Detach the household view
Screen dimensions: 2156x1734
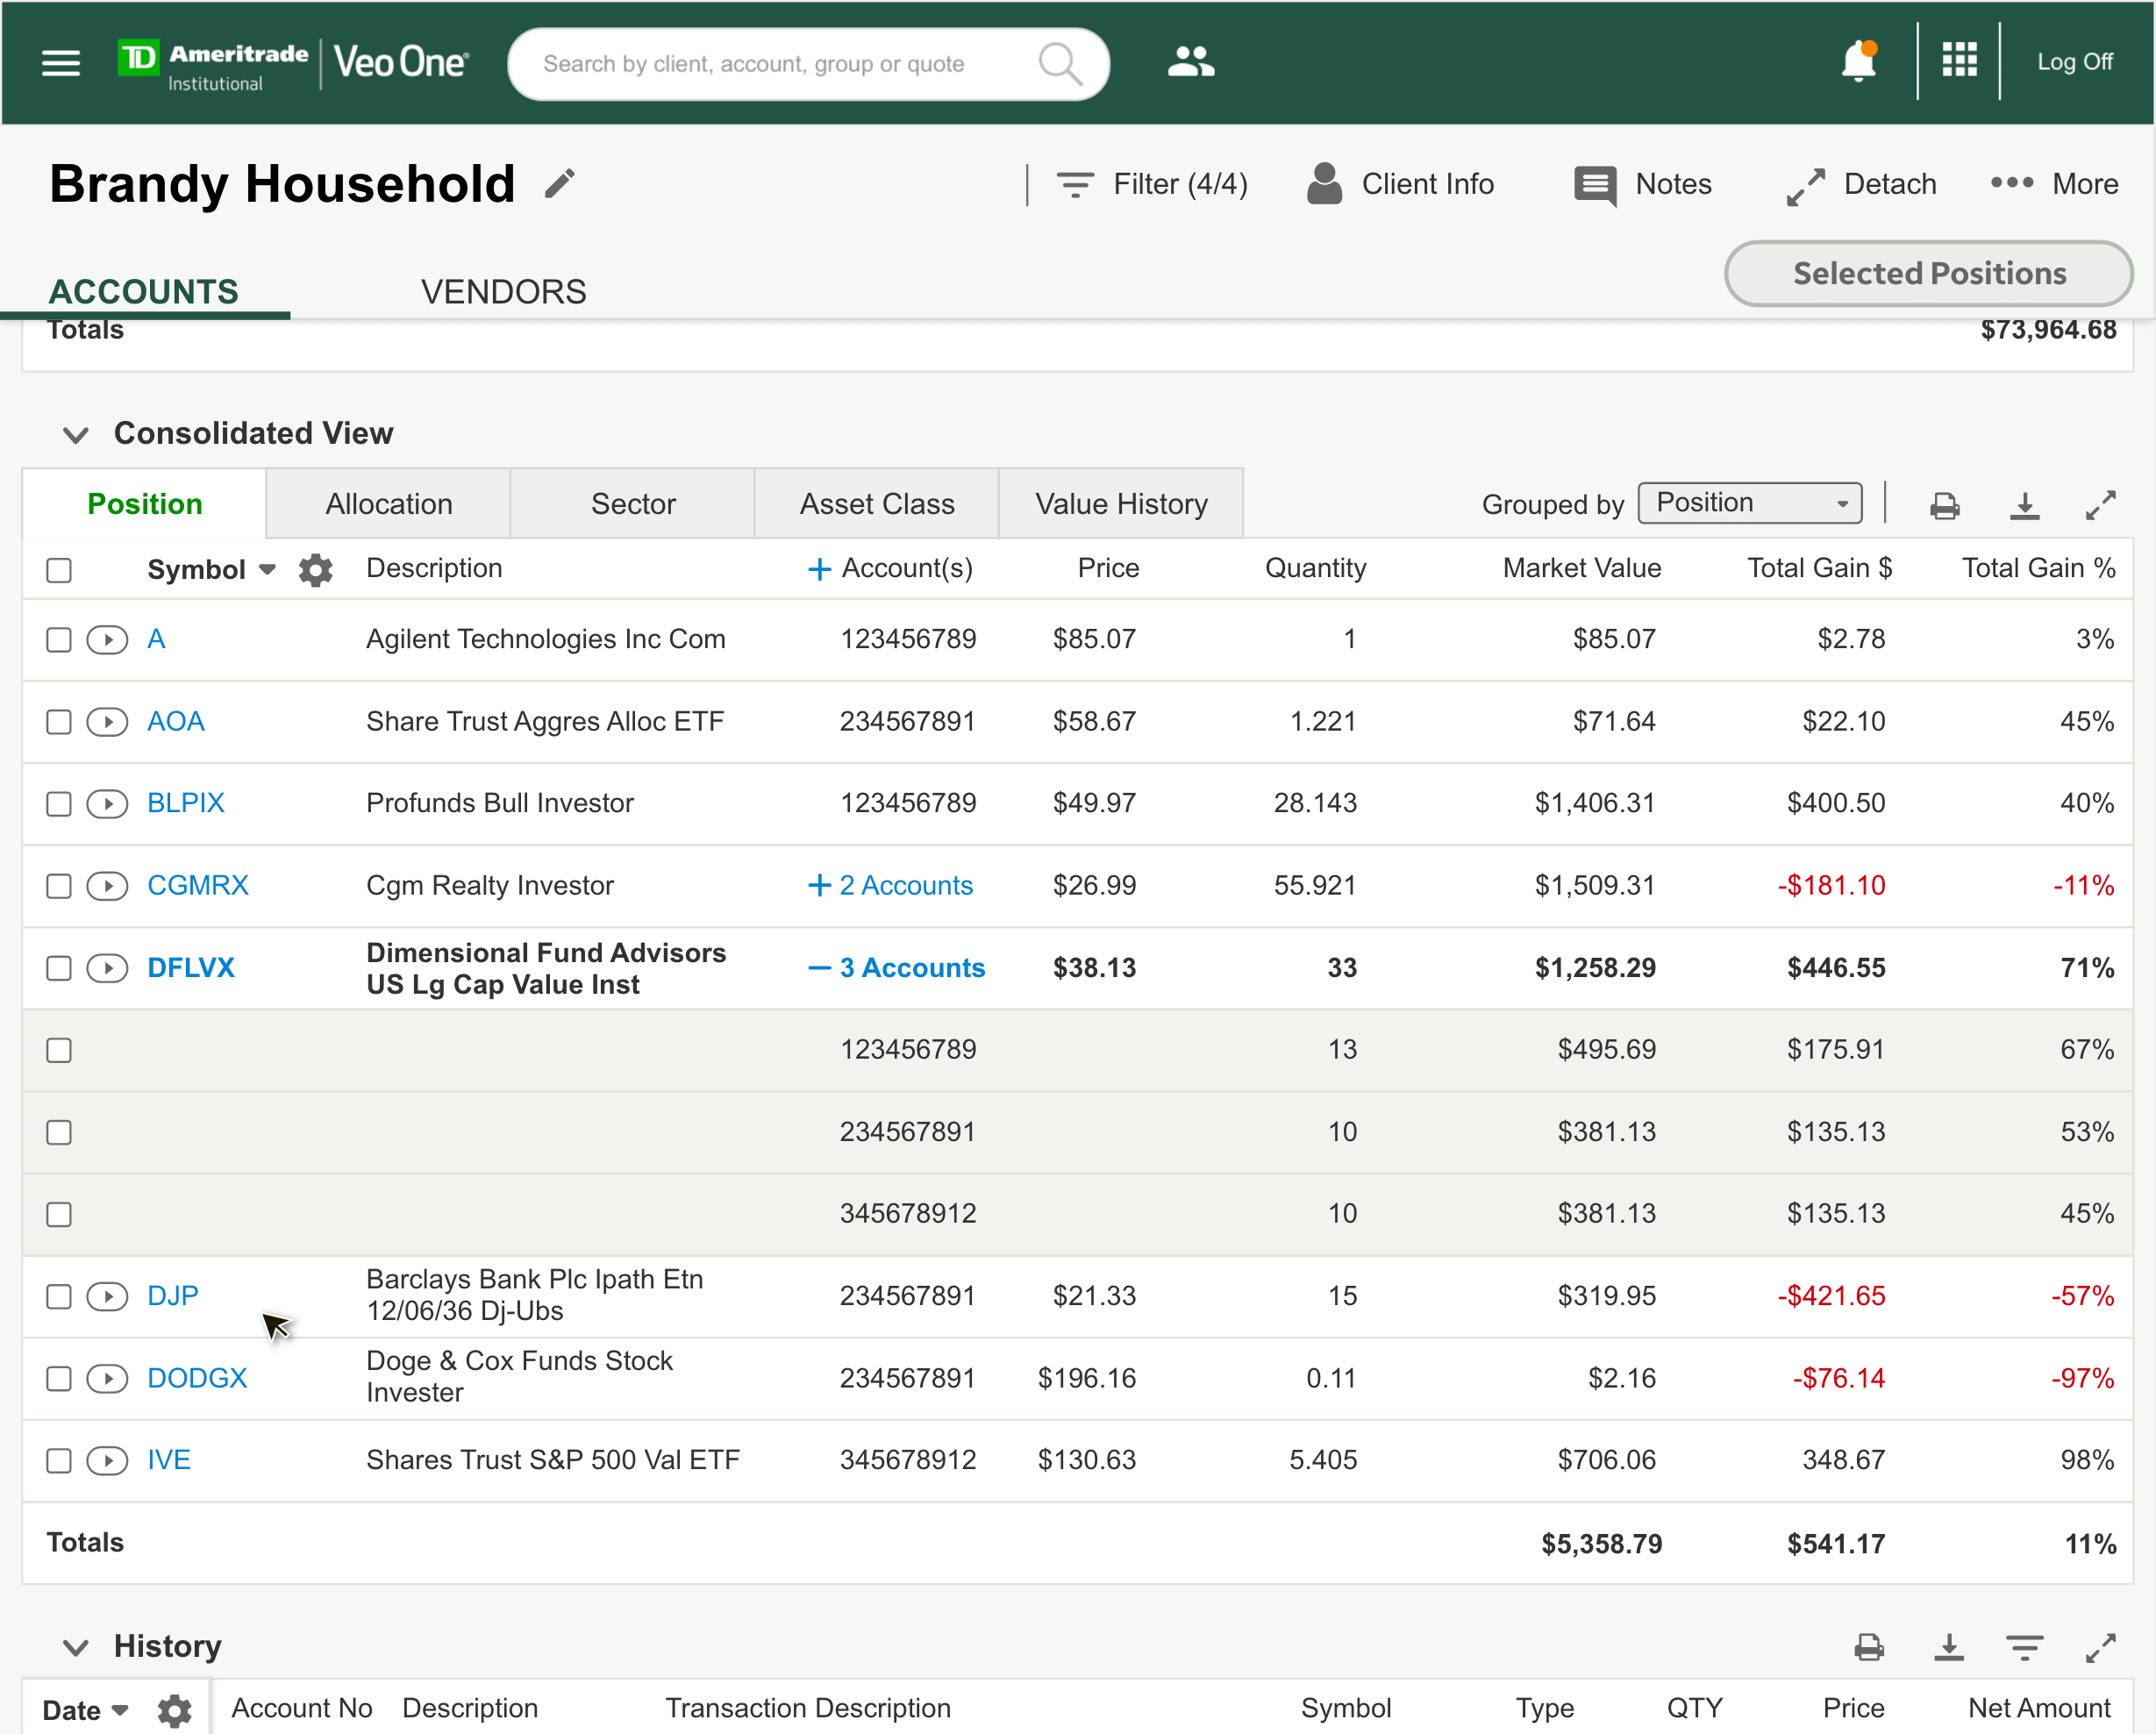tap(1861, 186)
